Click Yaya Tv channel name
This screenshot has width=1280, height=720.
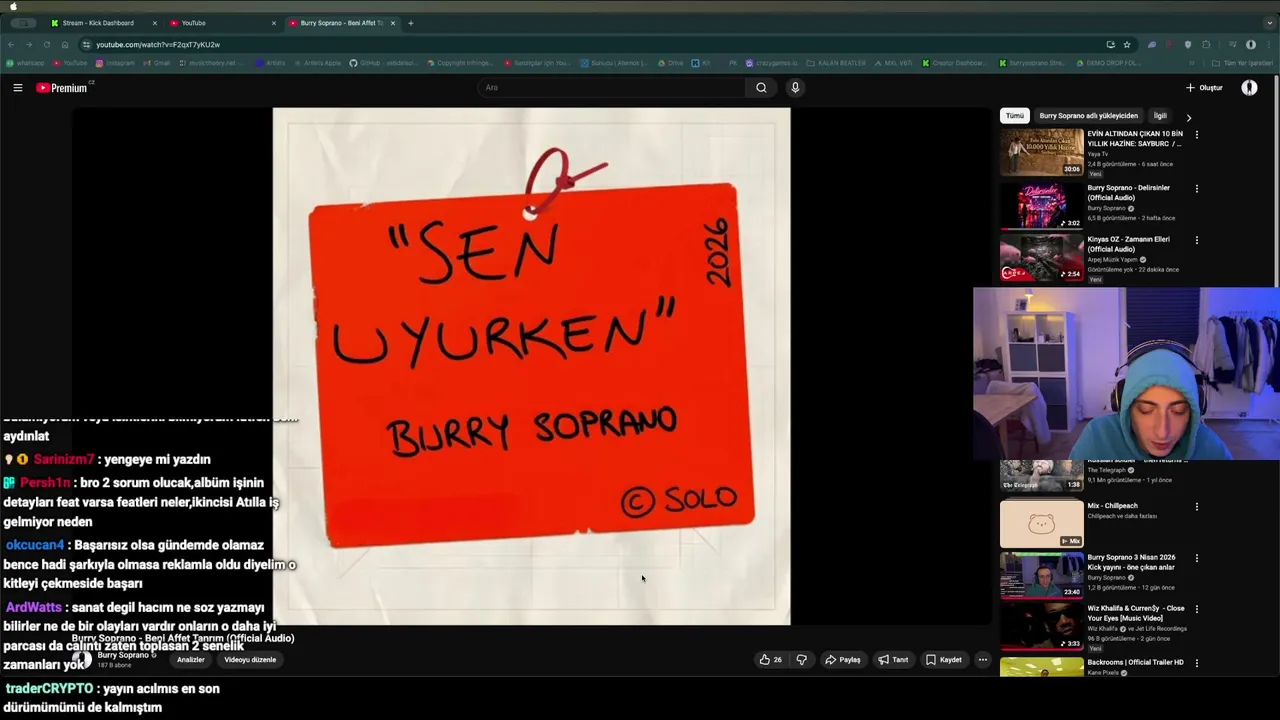click(x=1097, y=154)
